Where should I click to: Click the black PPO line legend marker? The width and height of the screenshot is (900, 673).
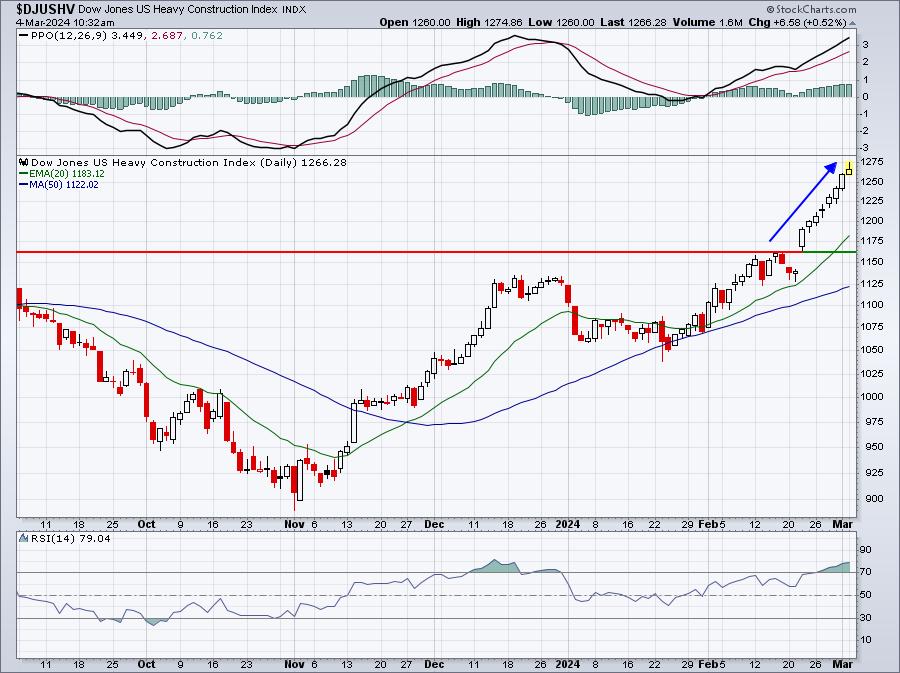[x=23, y=36]
